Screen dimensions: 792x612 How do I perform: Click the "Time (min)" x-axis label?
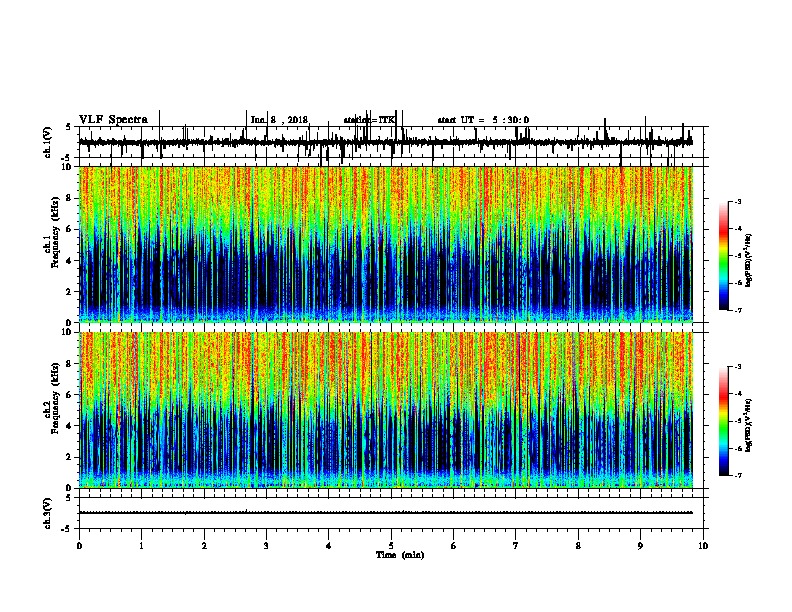click(400, 555)
